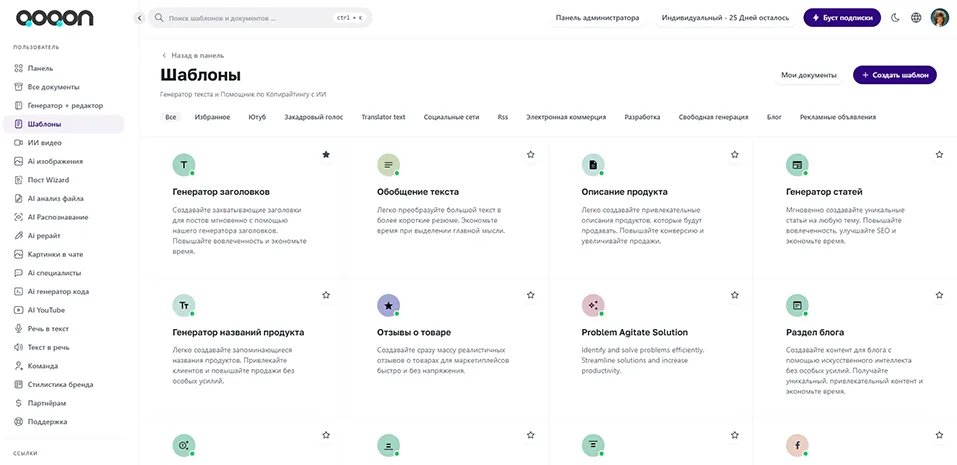Image resolution: width=957 pixels, height=465 pixels.
Task: Switch to the Избранное filter tab
Action: coord(212,117)
